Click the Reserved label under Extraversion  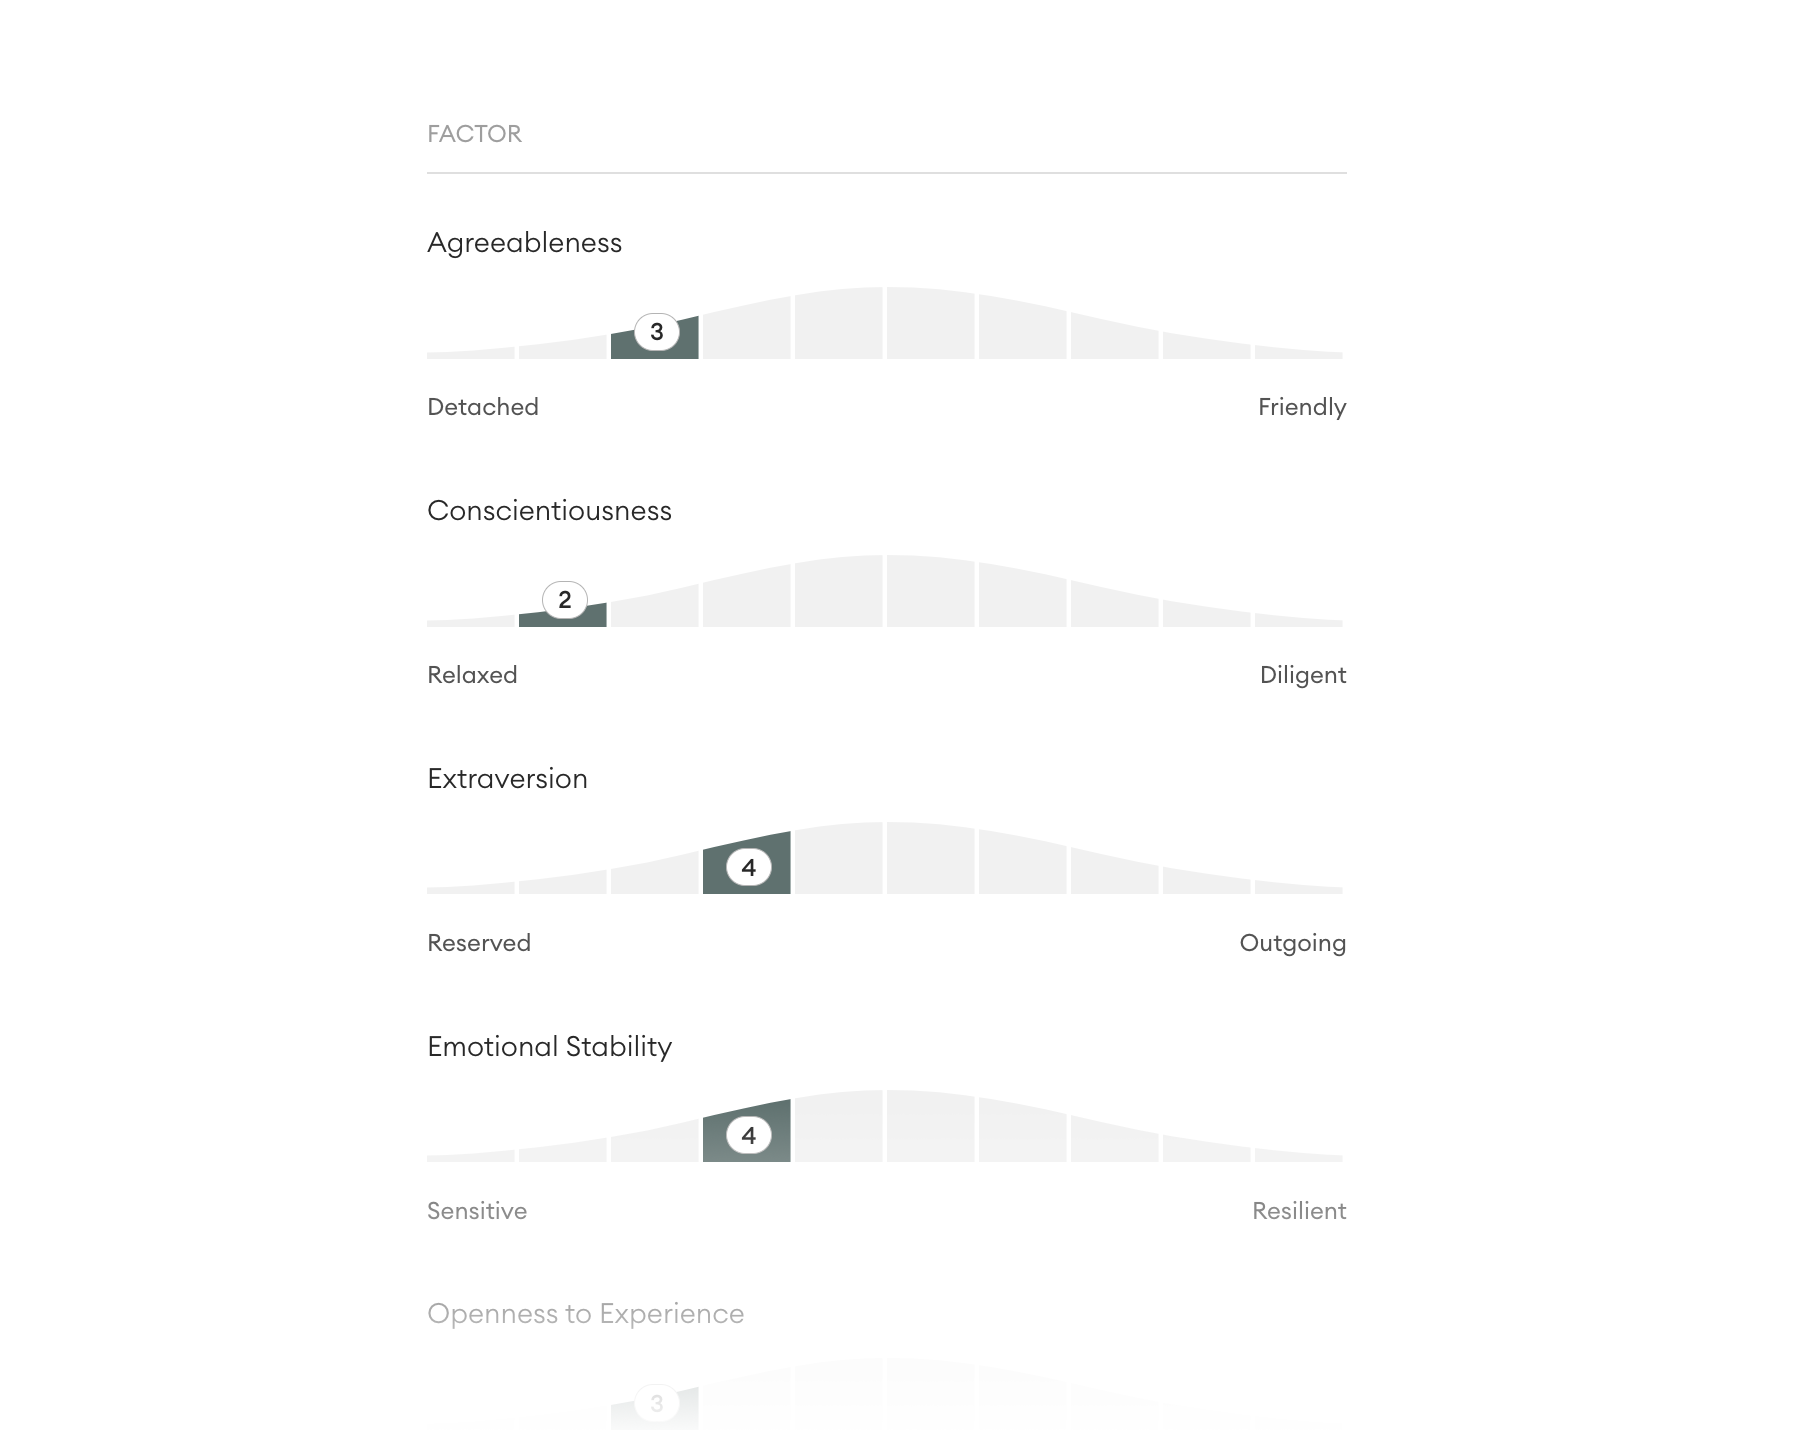coord(479,943)
